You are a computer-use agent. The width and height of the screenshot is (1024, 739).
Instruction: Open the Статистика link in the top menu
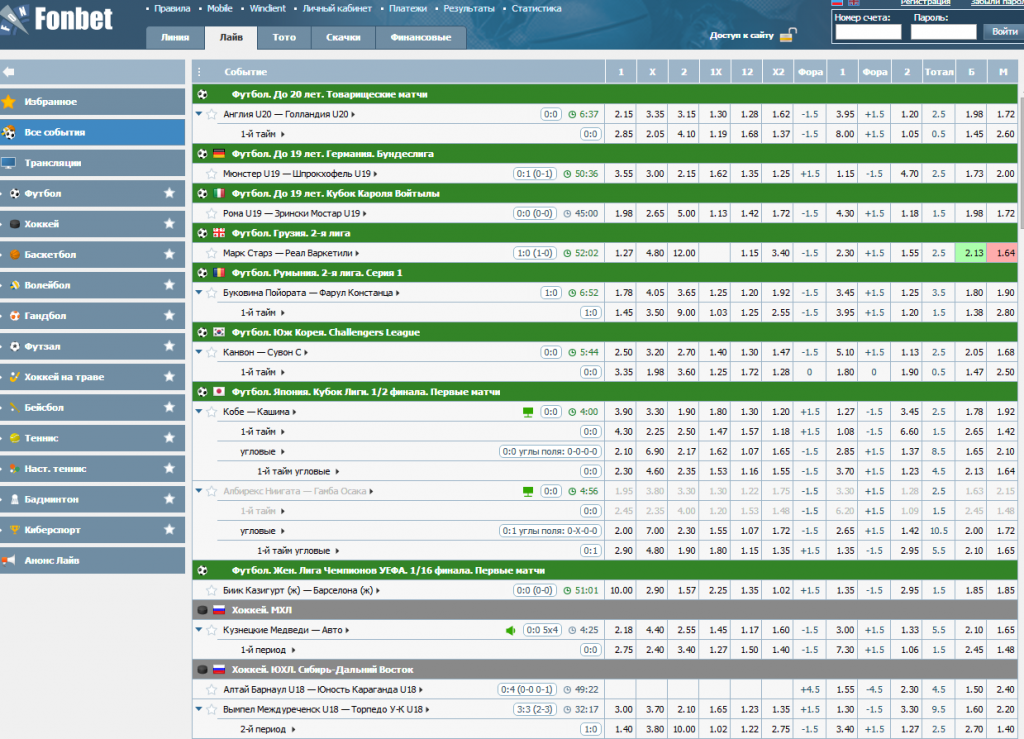[x=536, y=8]
